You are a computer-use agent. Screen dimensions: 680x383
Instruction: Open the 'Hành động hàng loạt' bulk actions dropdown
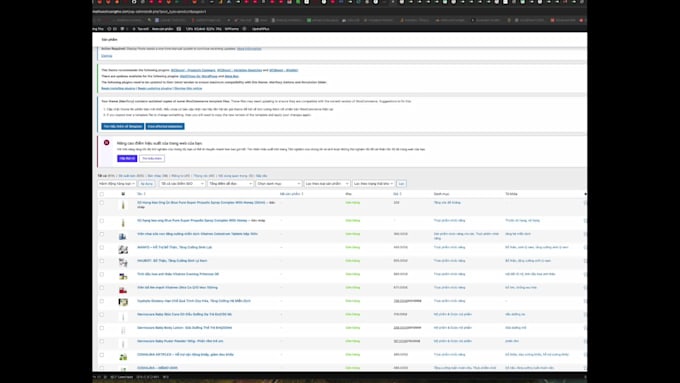pos(117,184)
